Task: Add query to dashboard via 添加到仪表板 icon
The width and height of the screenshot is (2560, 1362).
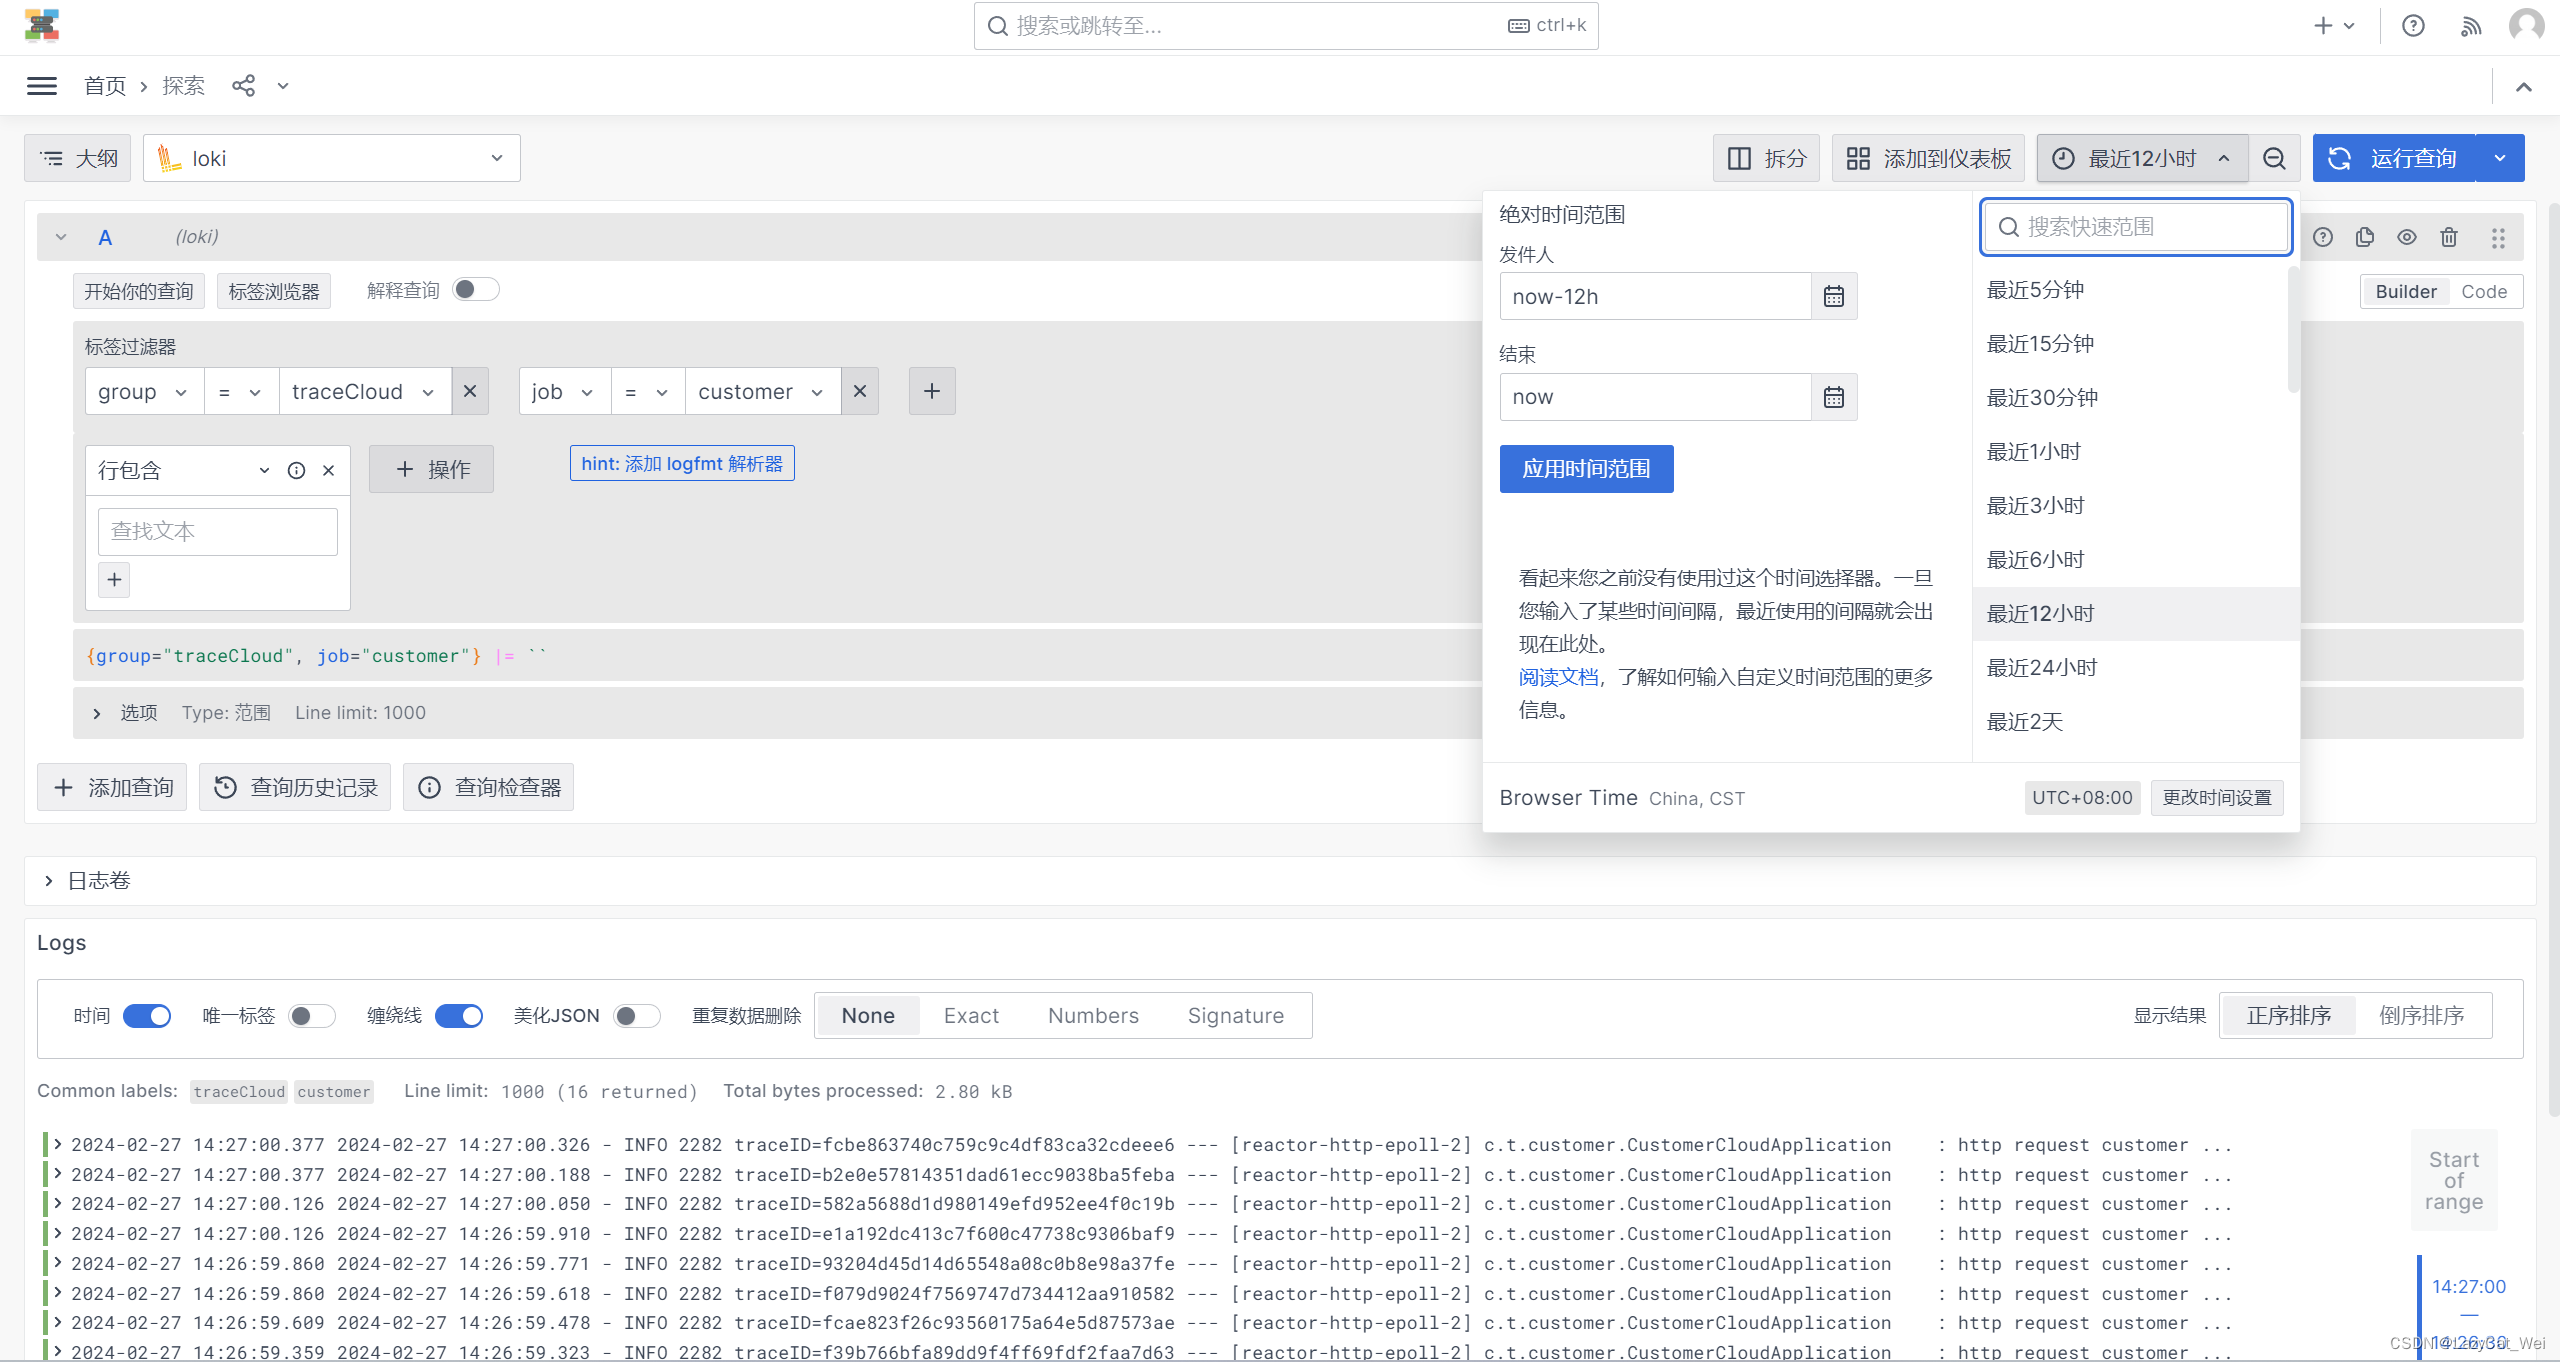Action: [x=1928, y=157]
